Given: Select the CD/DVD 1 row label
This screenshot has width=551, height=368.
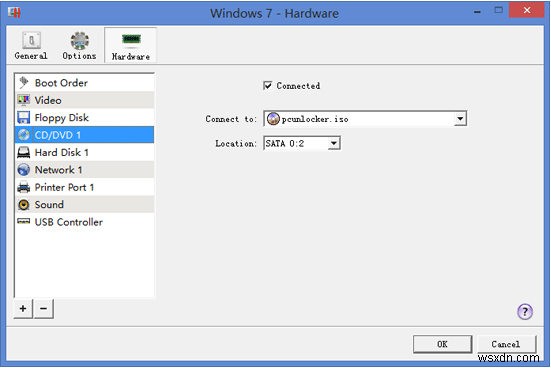Looking at the screenshot, I should click(58, 135).
